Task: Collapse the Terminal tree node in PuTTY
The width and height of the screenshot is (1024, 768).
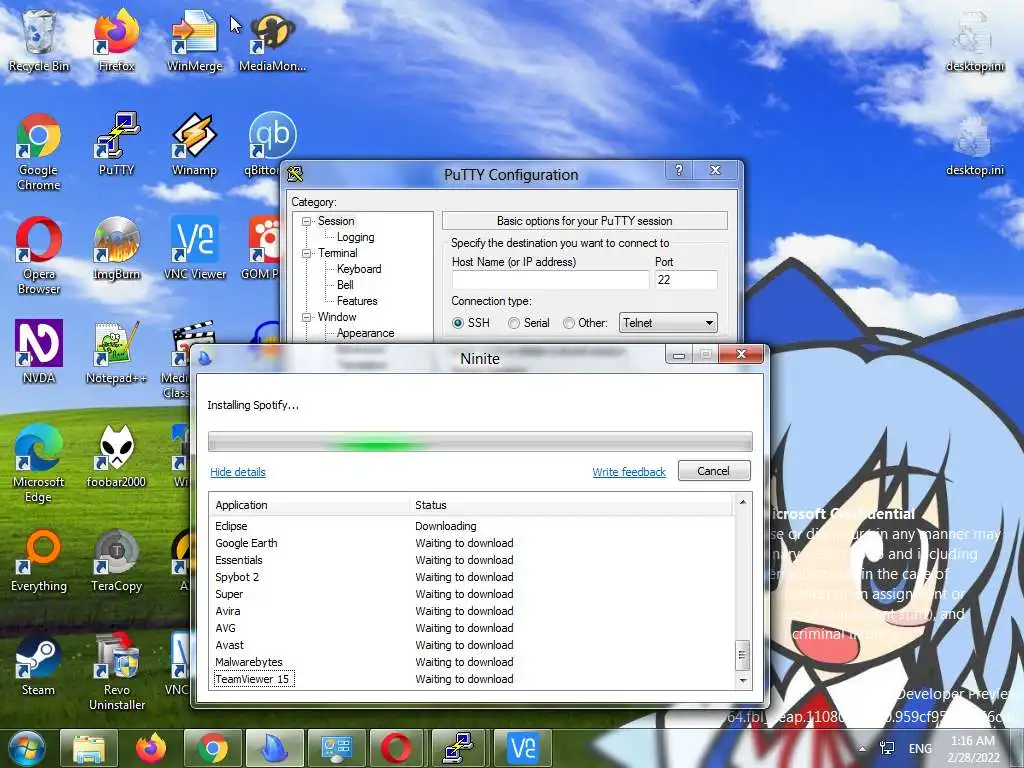Action: [306, 253]
